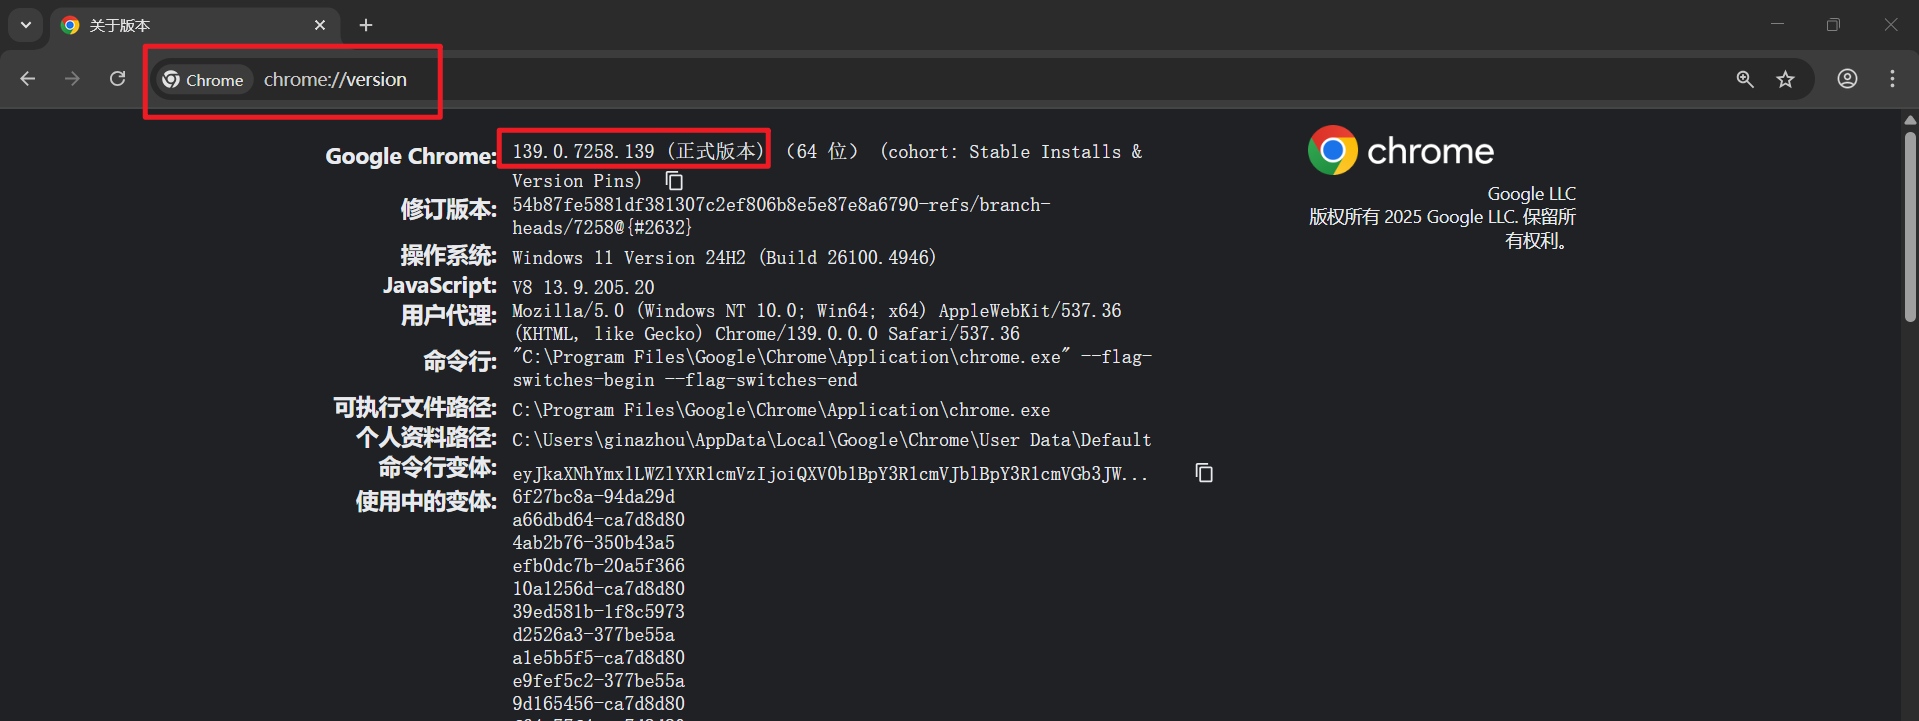The height and width of the screenshot is (721, 1919).
Task: Click the 修订版本 label
Action: [x=448, y=209]
